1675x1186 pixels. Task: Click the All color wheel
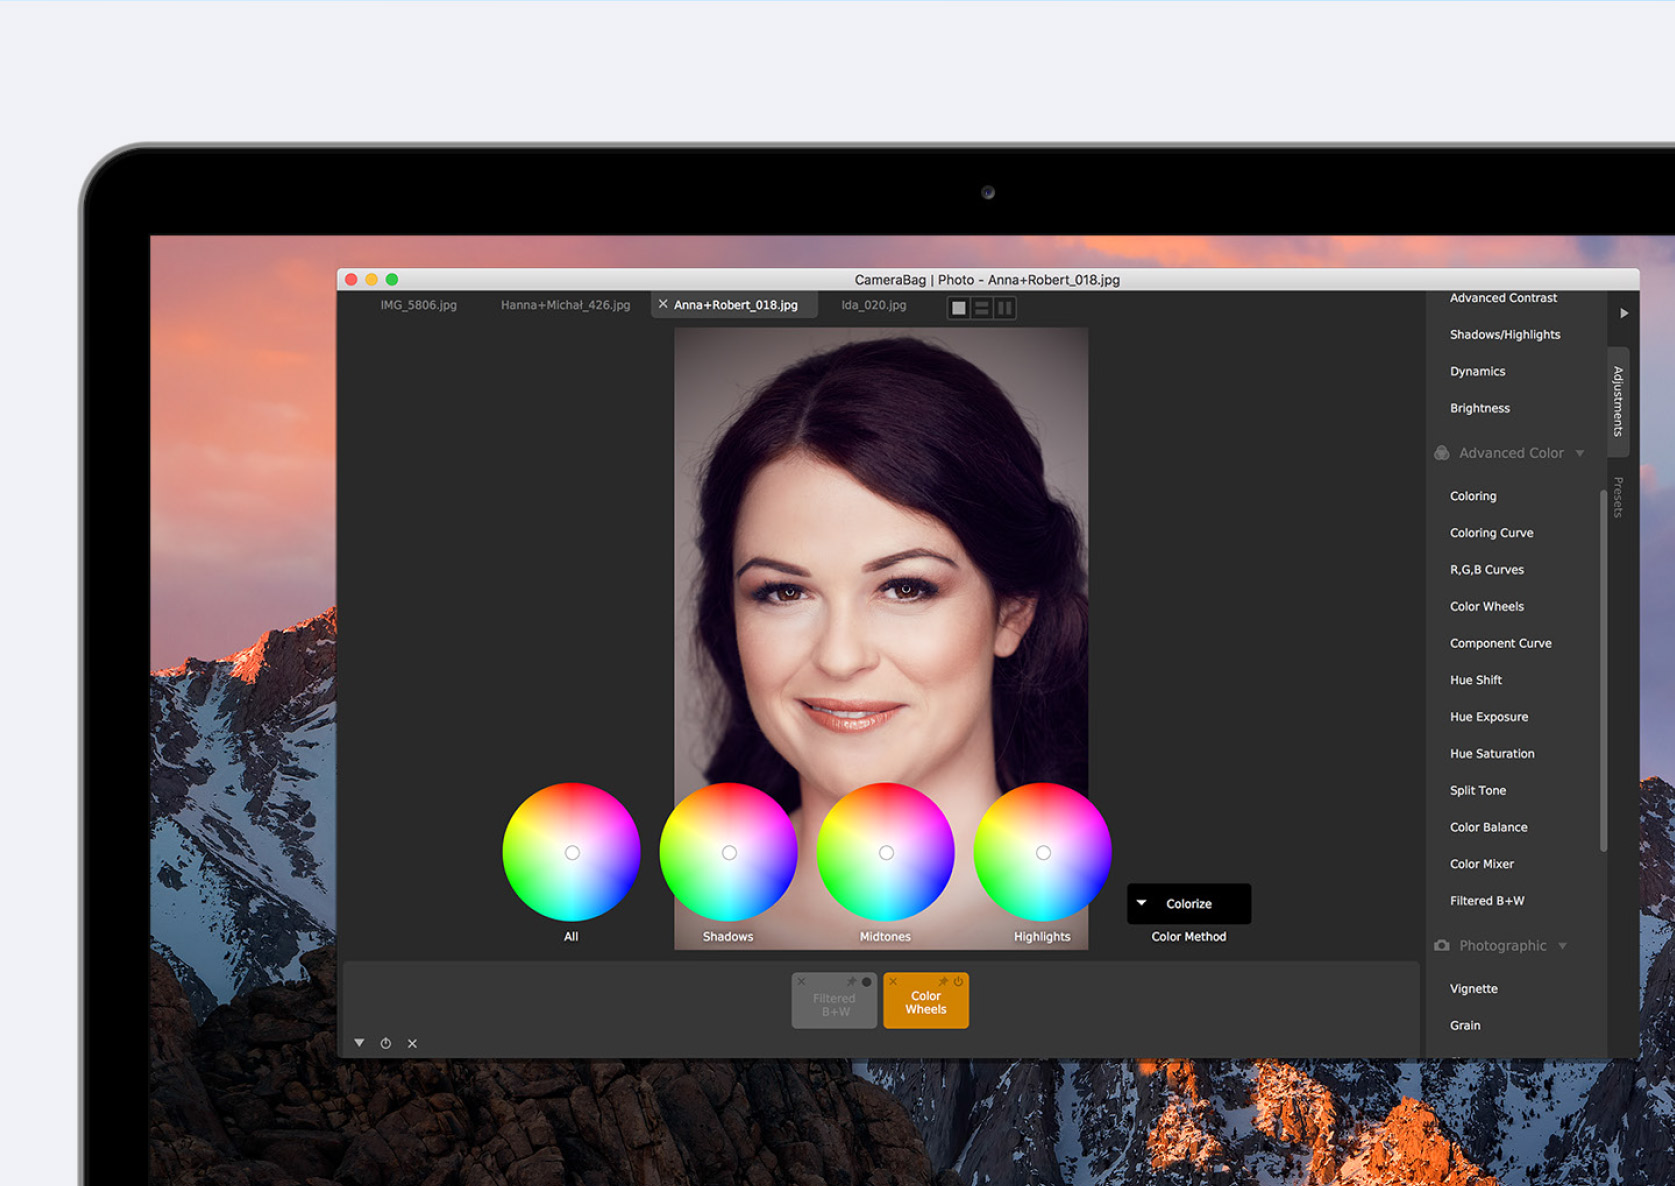(x=571, y=852)
